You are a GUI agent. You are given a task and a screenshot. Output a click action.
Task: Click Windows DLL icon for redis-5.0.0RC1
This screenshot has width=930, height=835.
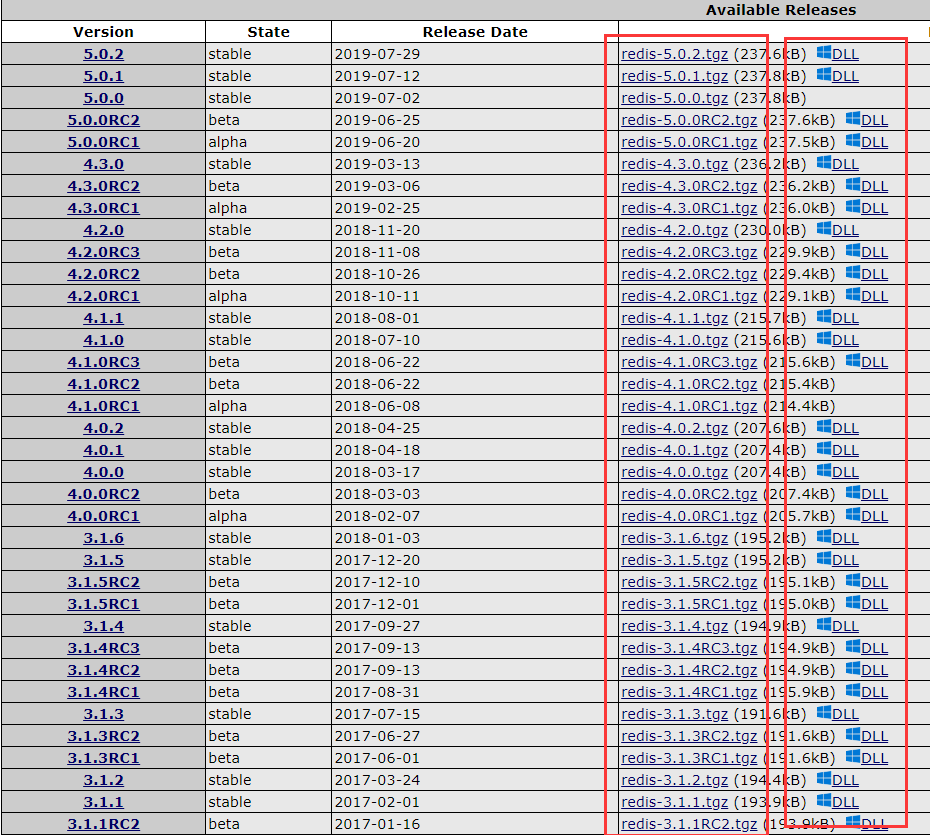tap(853, 140)
